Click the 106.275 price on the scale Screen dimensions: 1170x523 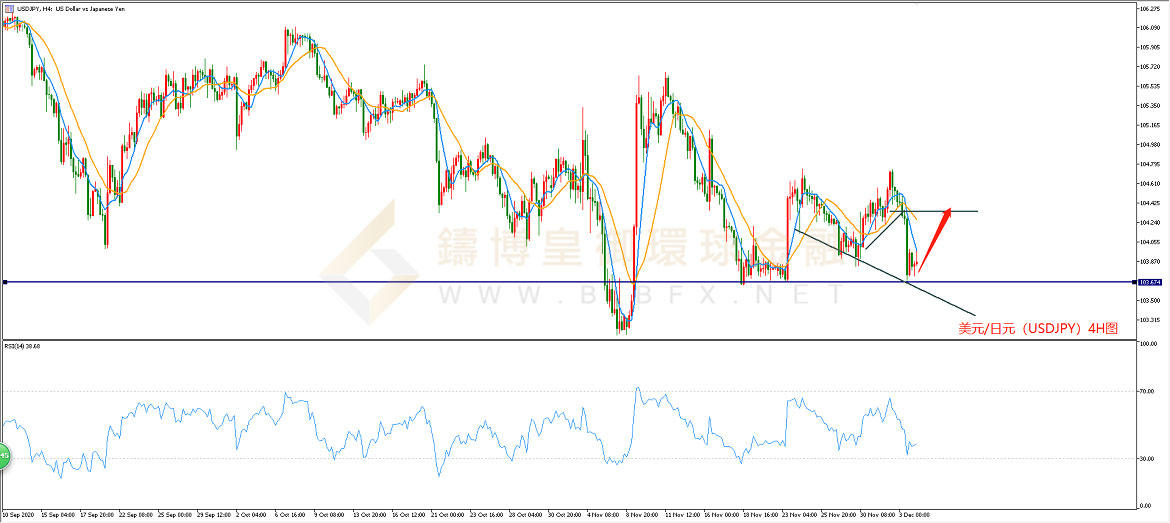(x=1150, y=8)
